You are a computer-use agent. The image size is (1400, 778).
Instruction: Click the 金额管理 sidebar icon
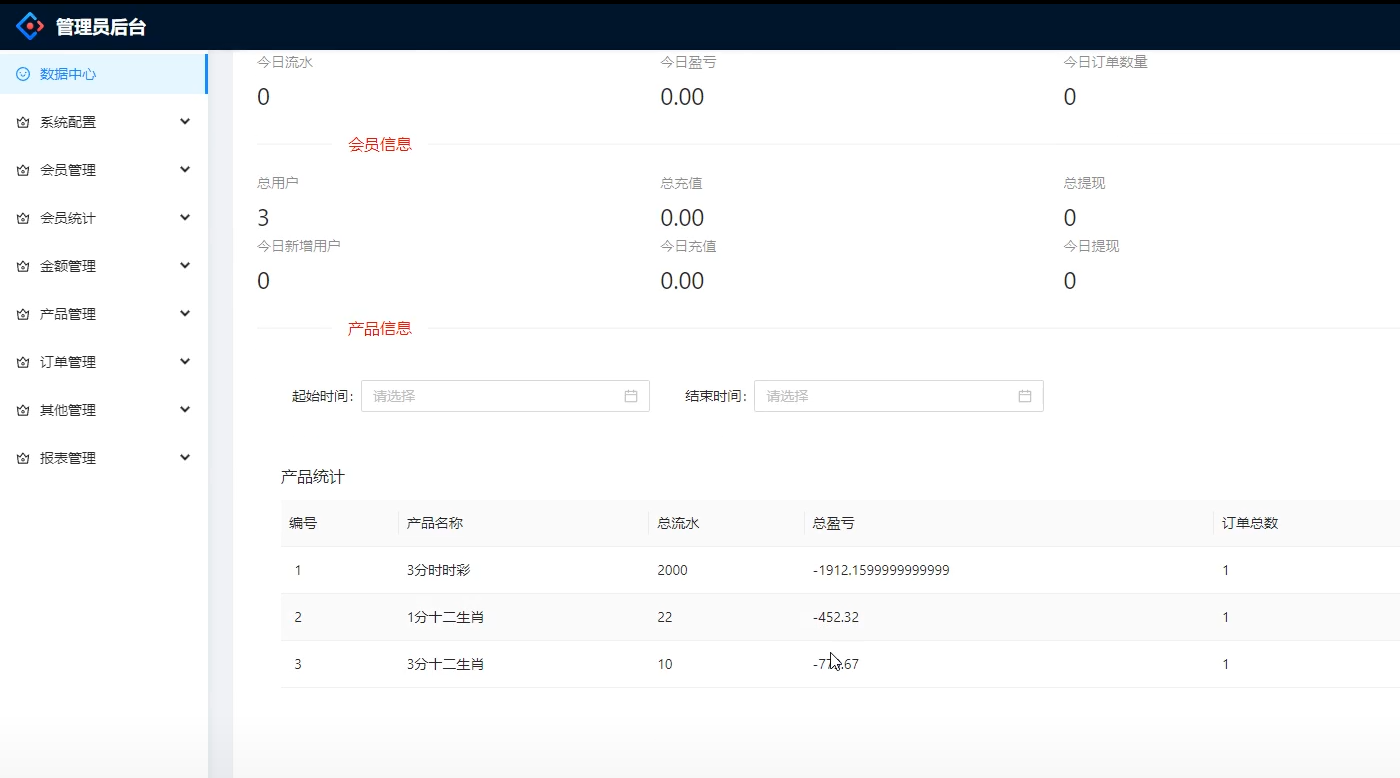(x=22, y=265)
